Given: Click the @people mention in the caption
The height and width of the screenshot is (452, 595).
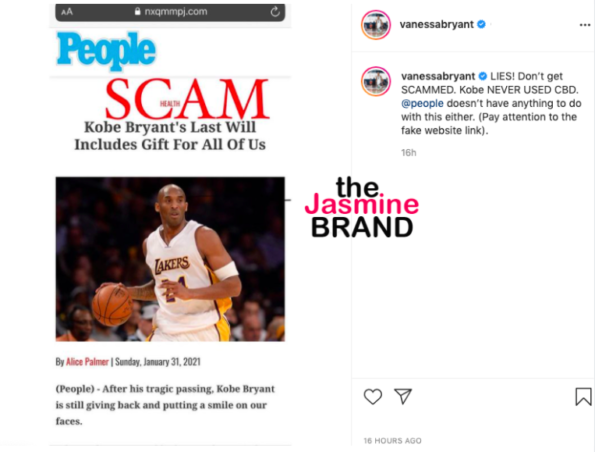Looking at the screenshot, I should [422, 103].
